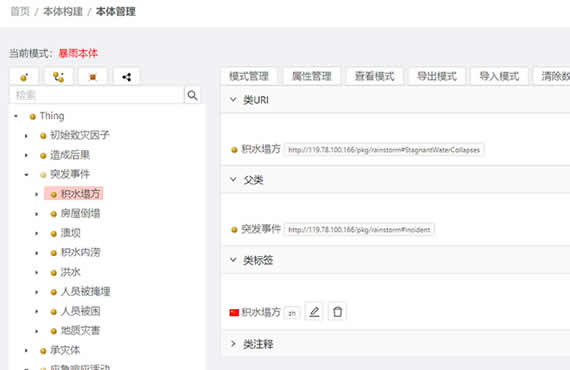Expand the highlighted 积水塌方 node arrow

[x=36, y=194]
